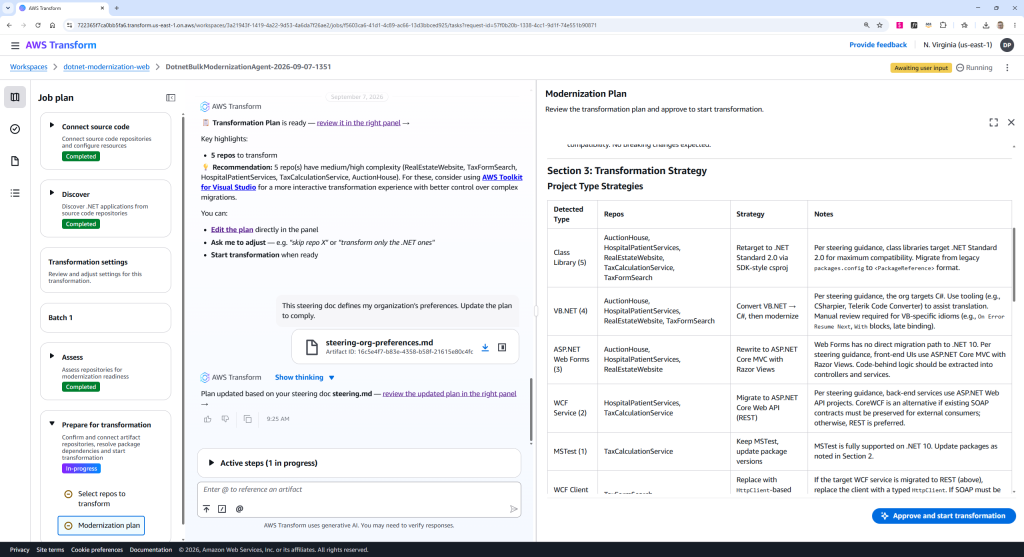Click Edit the plan link

pos(232,230)
